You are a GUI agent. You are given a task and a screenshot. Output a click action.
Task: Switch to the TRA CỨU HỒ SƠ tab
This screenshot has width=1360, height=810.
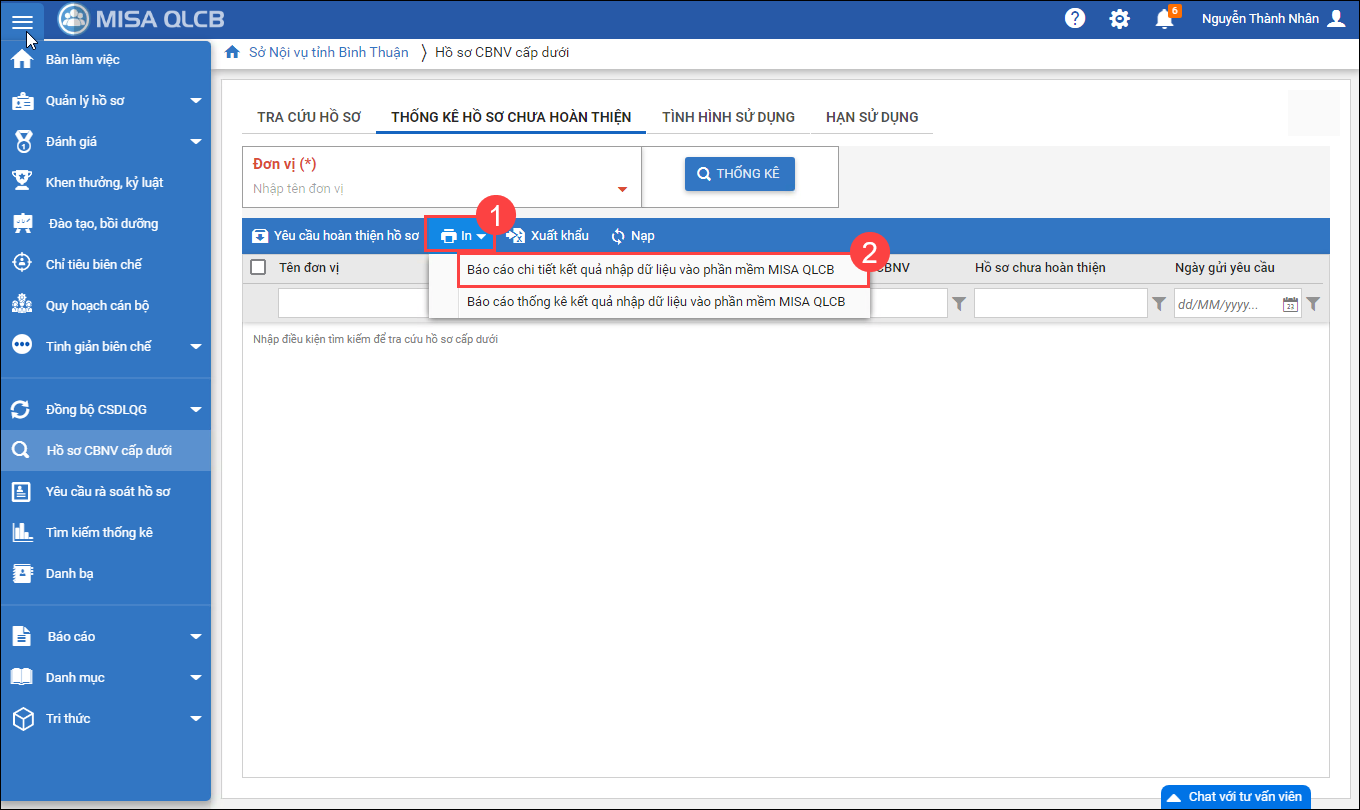(309, 117)
